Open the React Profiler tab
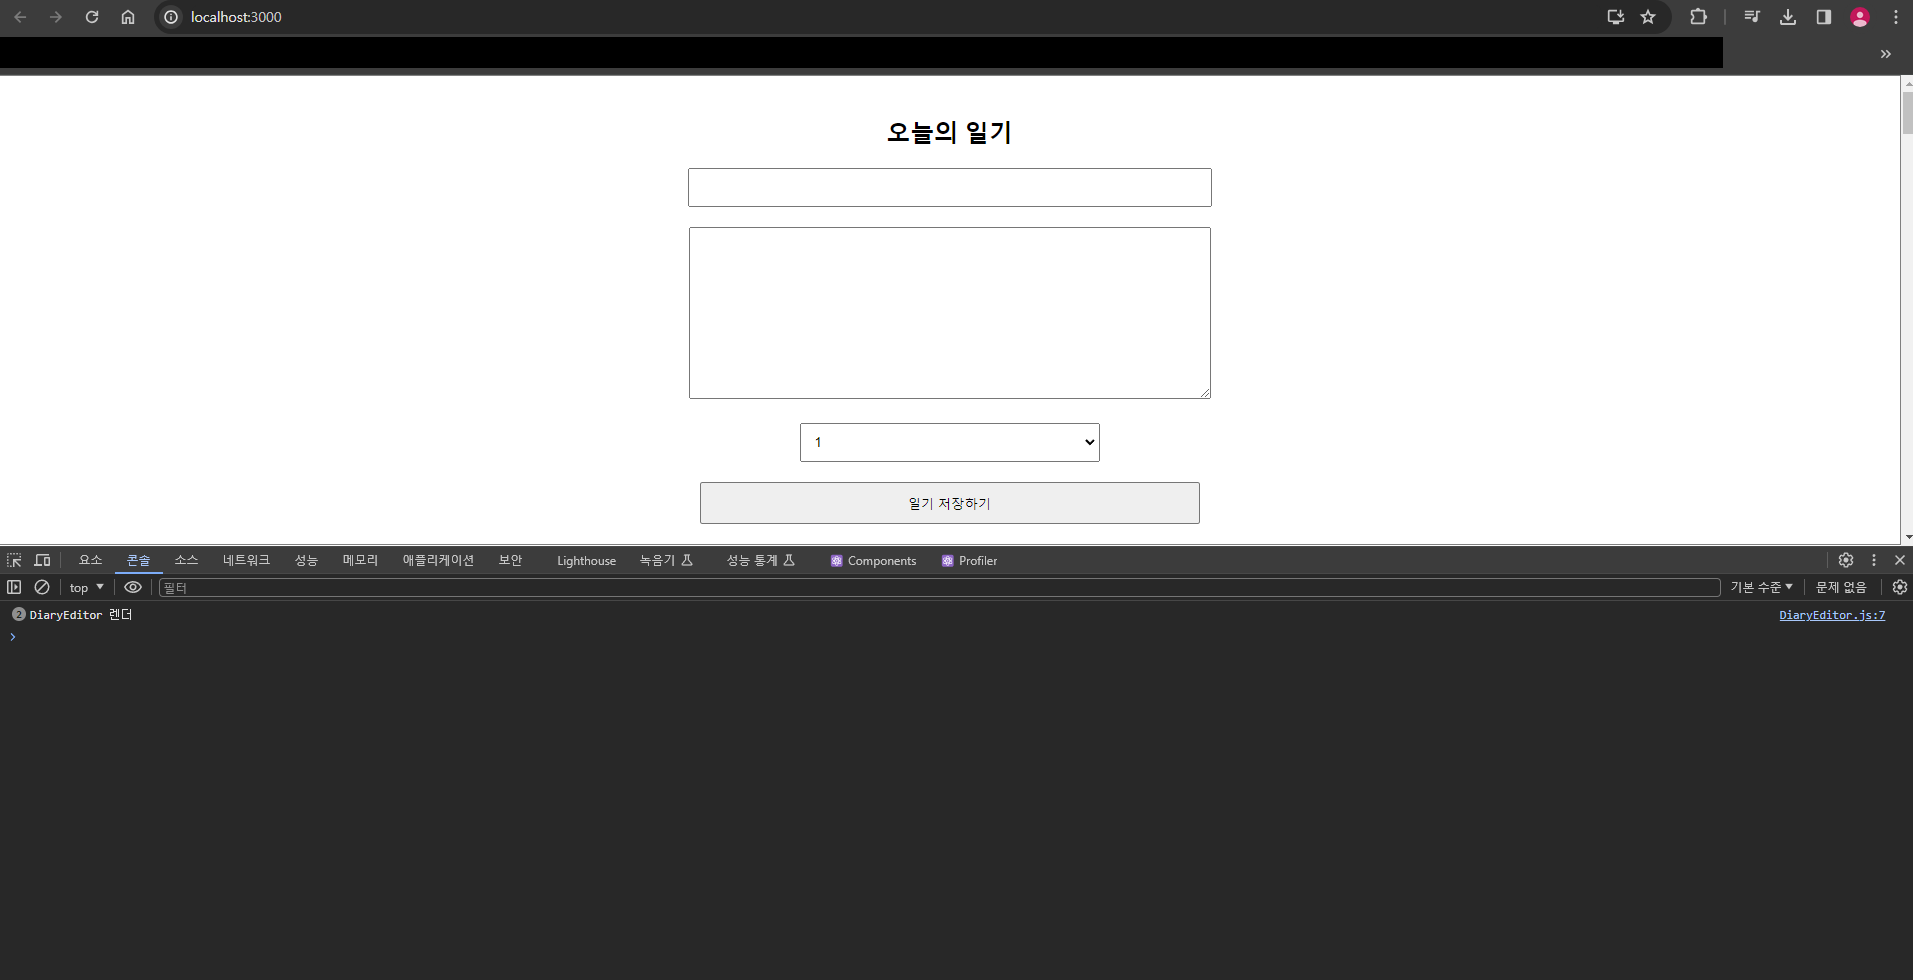The height and width of the screenshot is (980, 1913). tap(969, 561)
